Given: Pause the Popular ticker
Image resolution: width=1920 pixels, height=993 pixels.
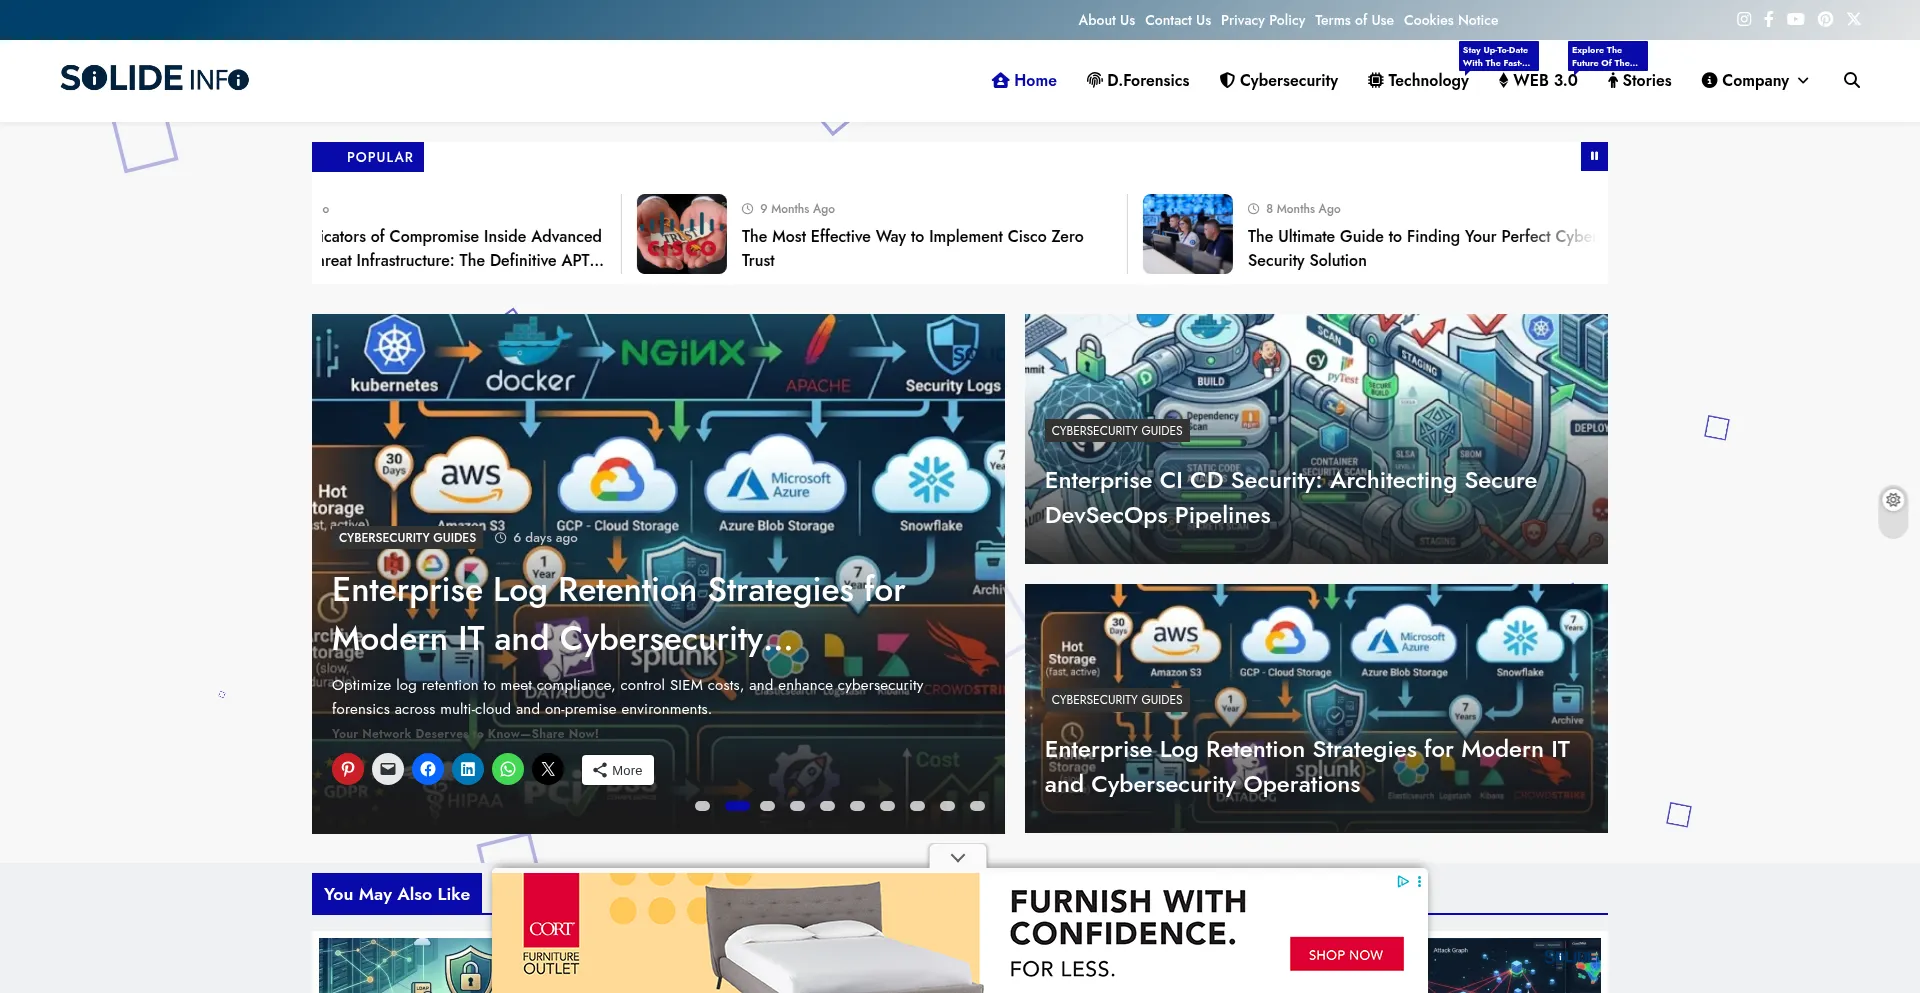Looking at the screenshot, I should (1594, 156).
